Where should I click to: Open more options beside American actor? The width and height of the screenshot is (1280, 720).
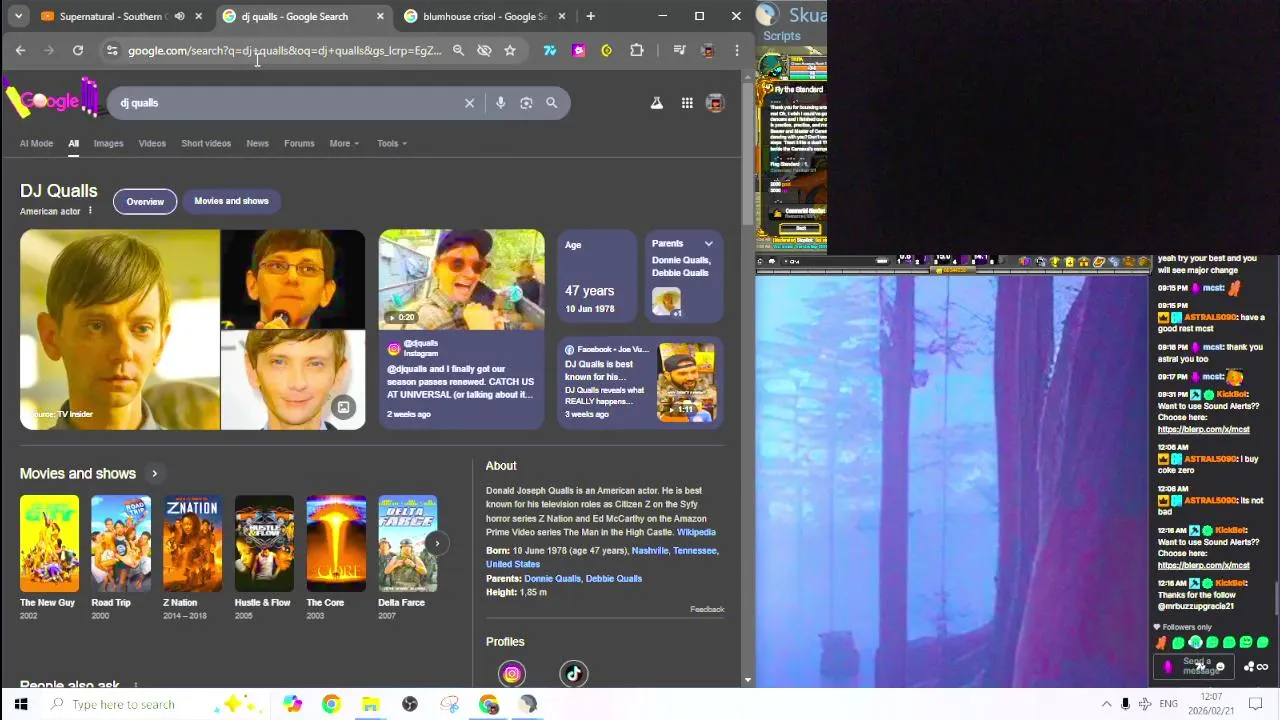[x=89, y=211]
